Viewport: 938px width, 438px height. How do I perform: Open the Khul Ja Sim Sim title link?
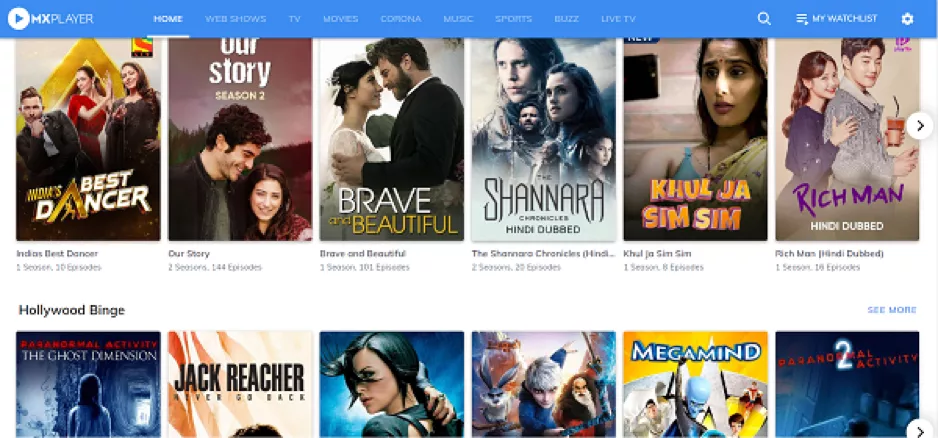(x=657, y=254)
